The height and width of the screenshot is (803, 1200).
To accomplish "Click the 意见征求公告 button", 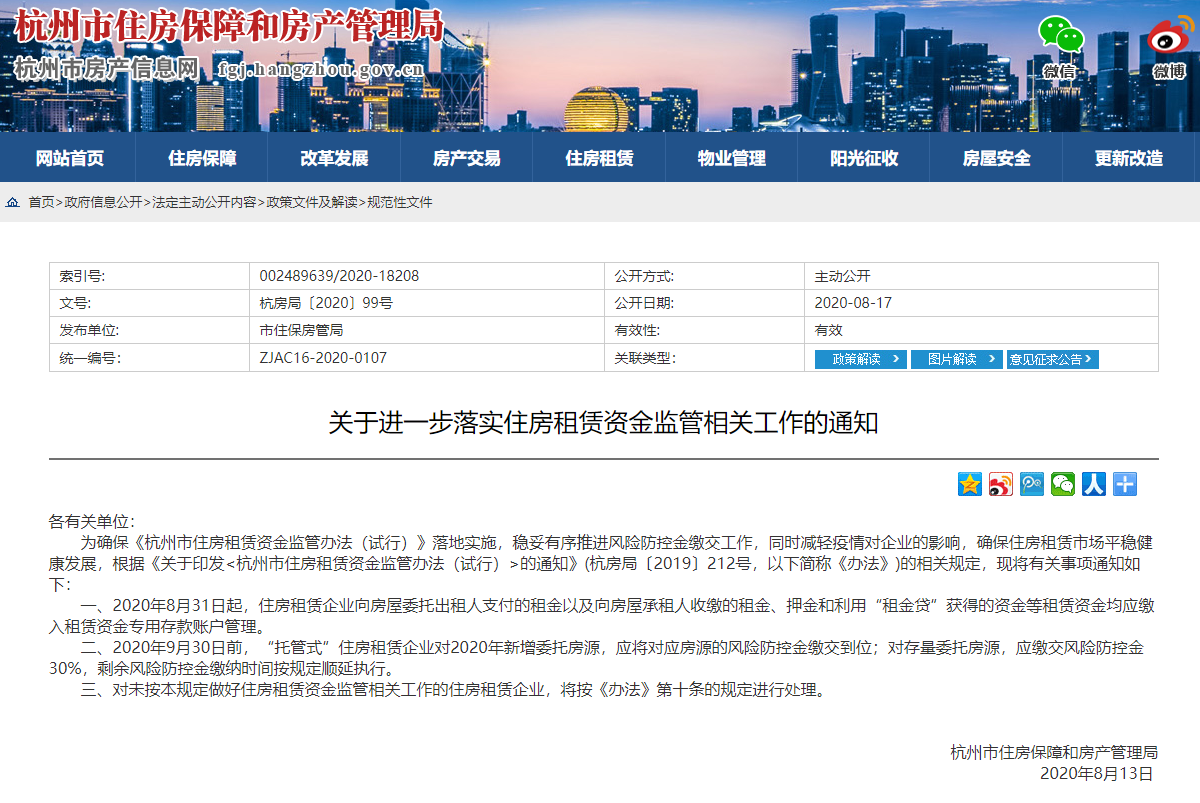I will tap(1053, 359).
